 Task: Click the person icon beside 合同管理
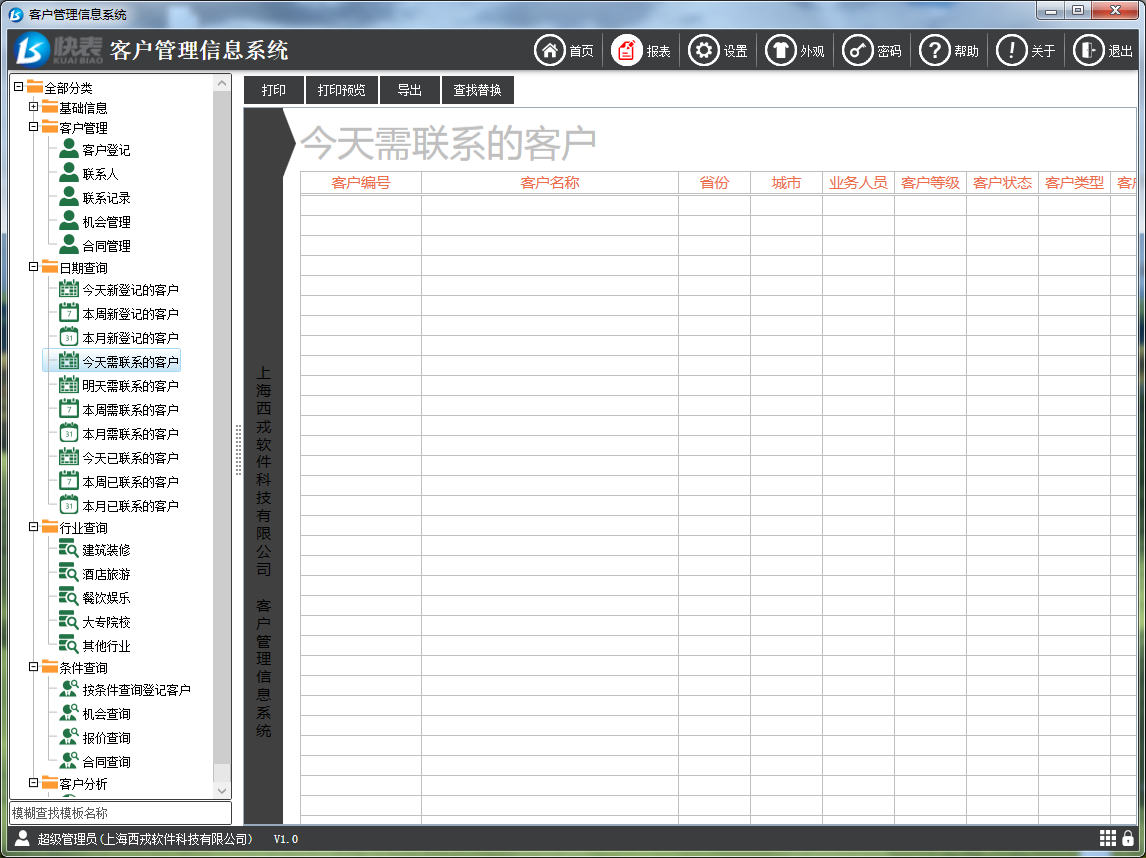[x=69, y=246]
